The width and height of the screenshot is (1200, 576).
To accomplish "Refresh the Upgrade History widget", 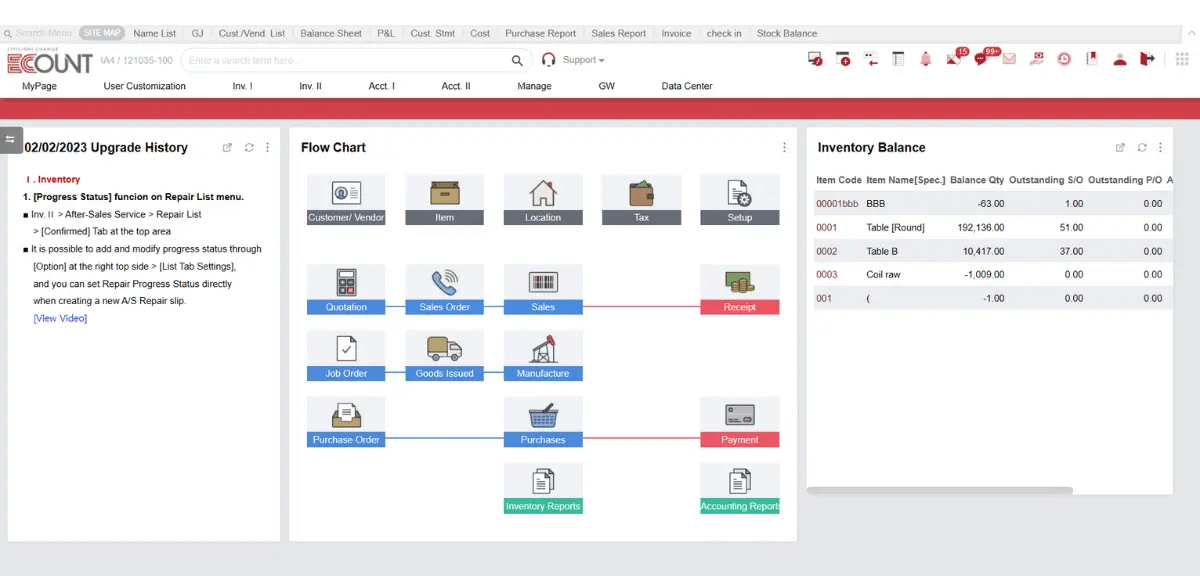I will (248, 147).
